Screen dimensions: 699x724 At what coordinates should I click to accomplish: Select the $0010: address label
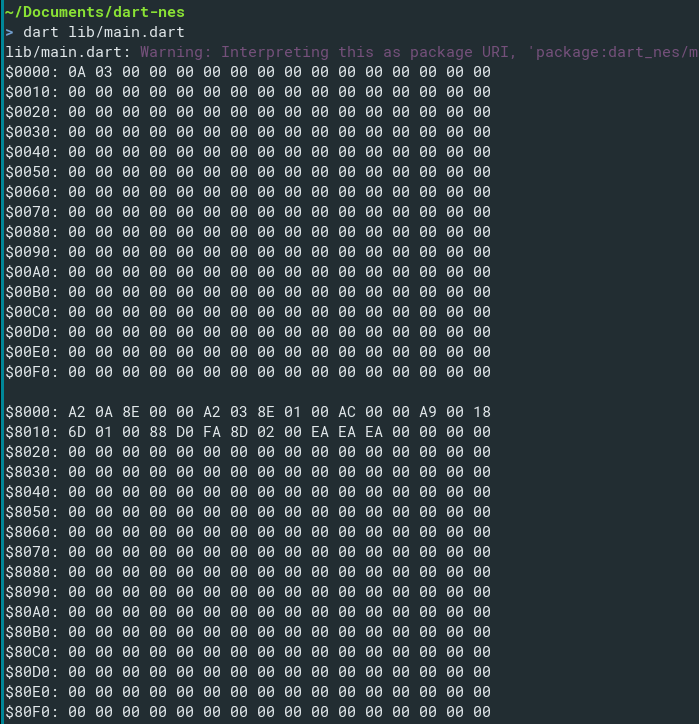[x=32, y=92]
